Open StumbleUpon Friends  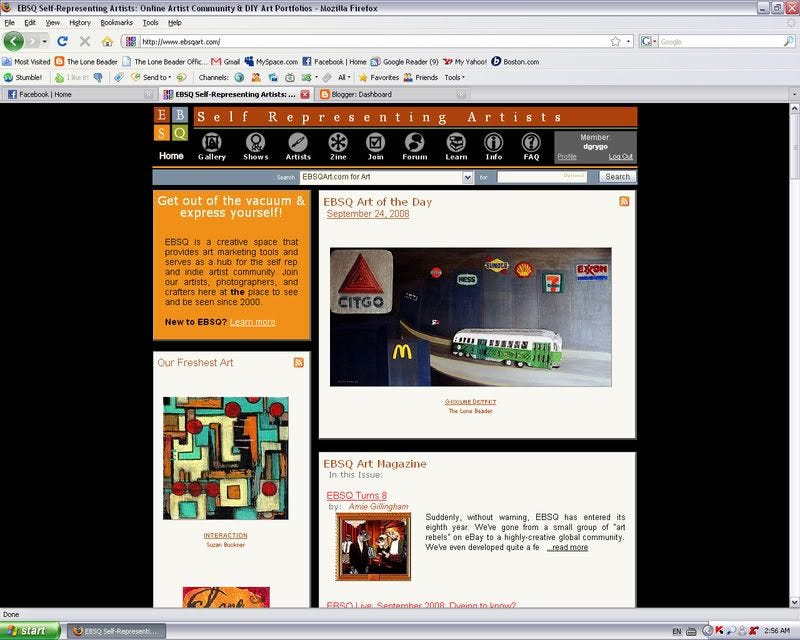[x=421, y=78]
